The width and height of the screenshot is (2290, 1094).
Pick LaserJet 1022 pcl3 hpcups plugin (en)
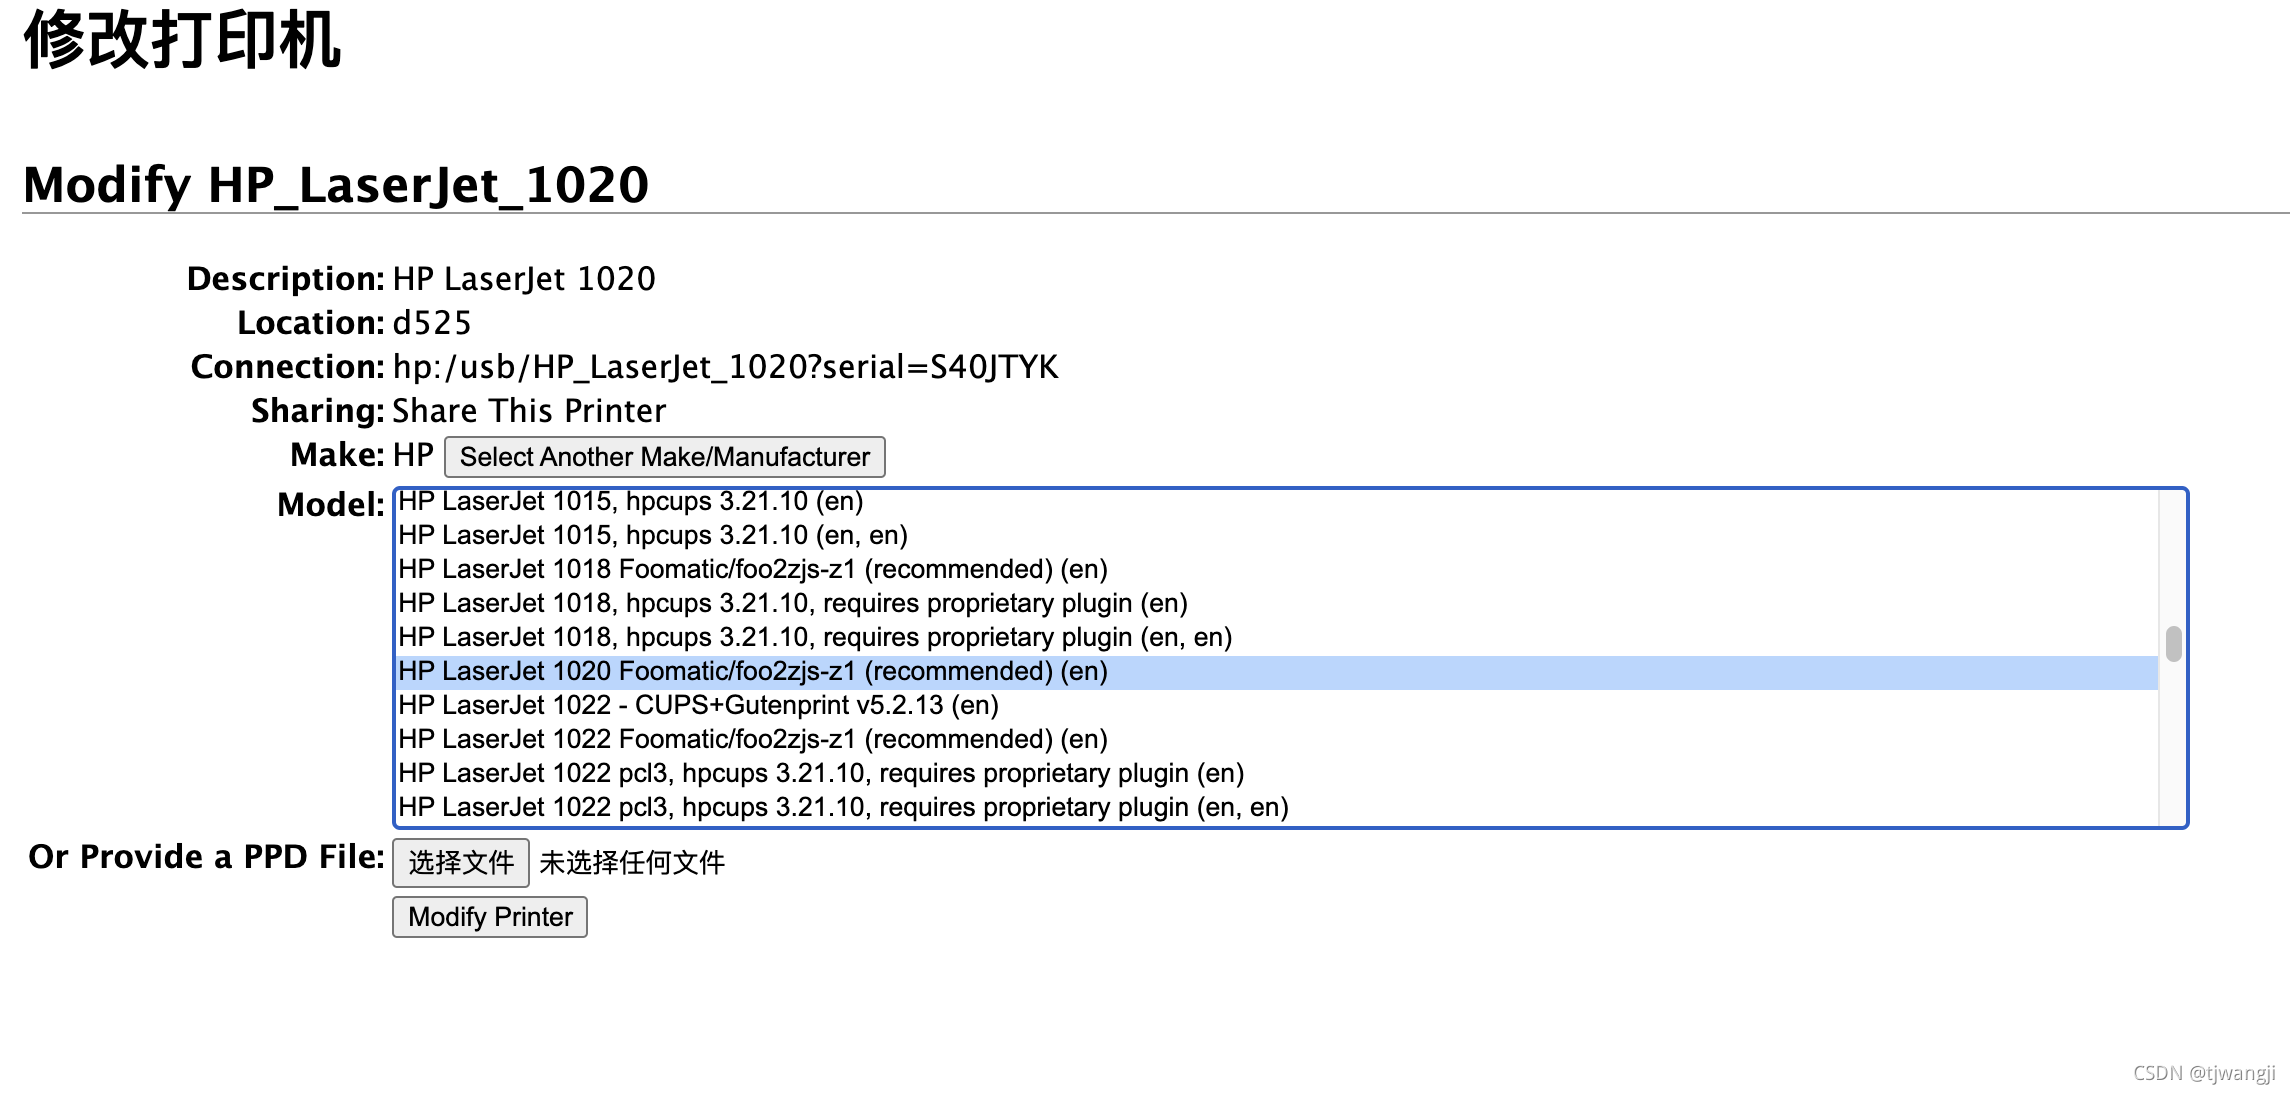pyautogui.click(x=820, y=774)
